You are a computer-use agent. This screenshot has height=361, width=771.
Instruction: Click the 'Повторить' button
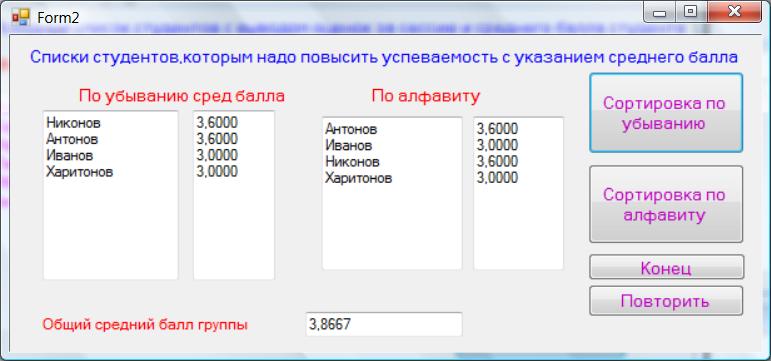click(666, 301)
